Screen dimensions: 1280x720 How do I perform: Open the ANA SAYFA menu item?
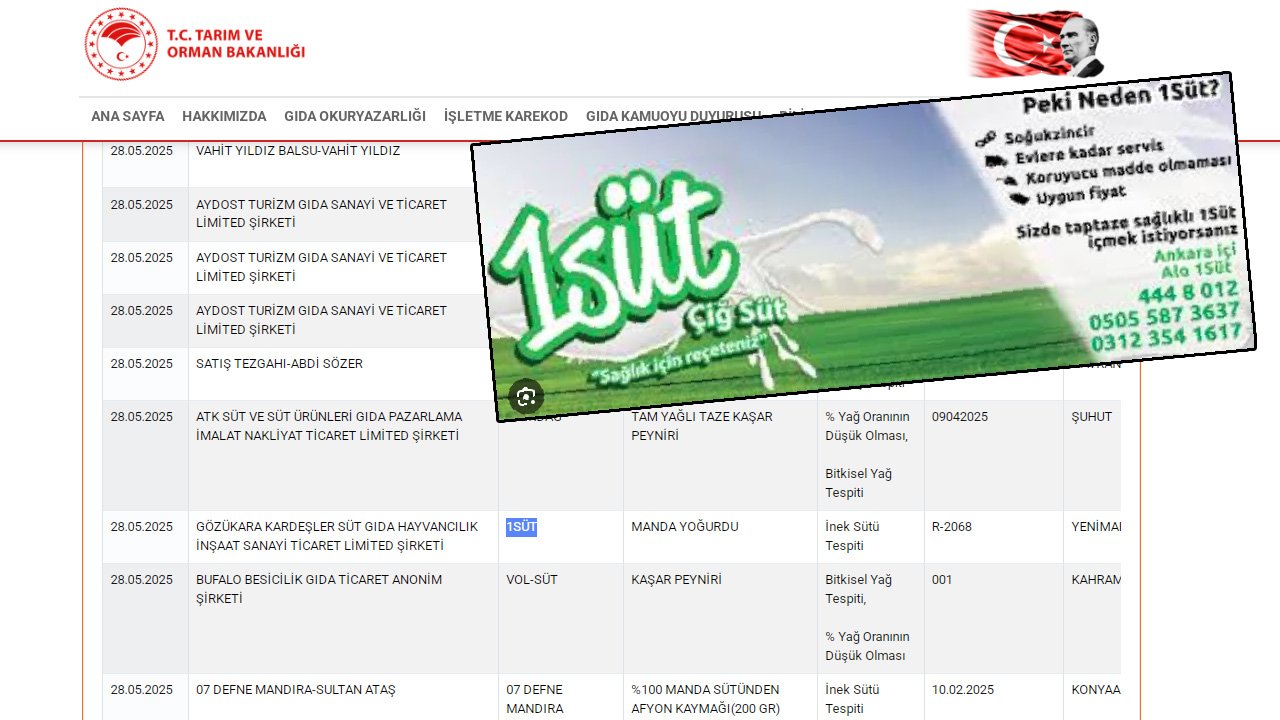128,116
